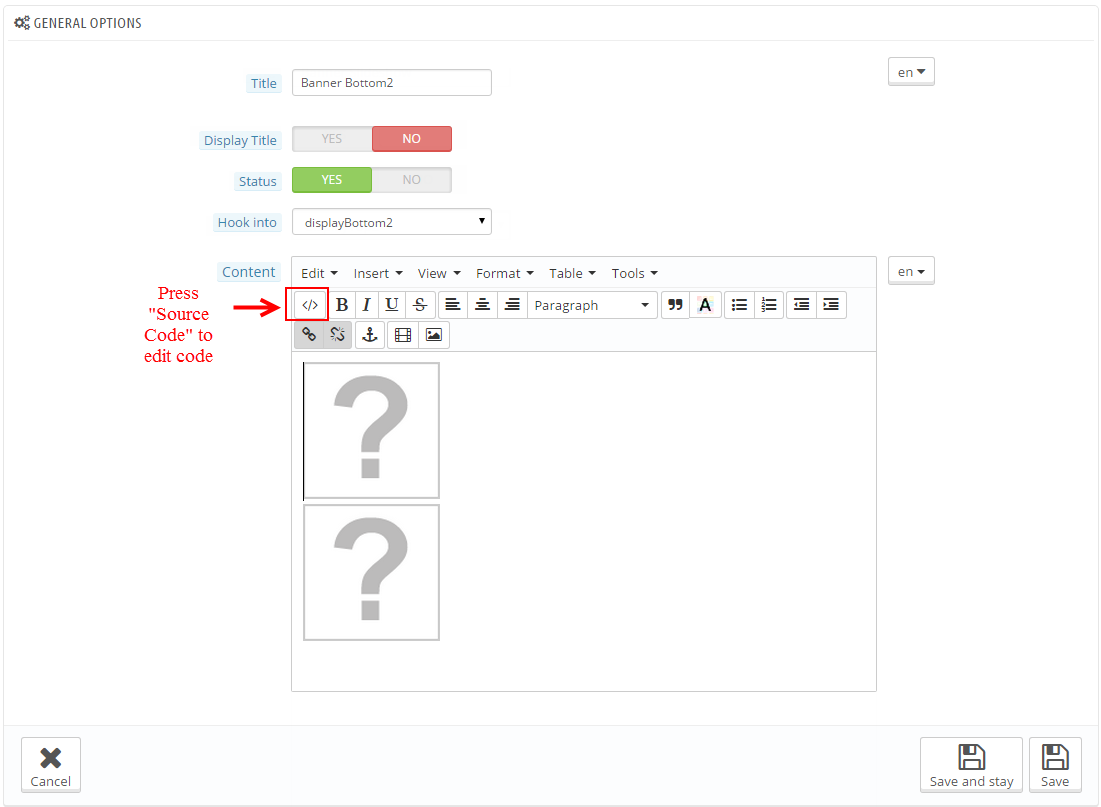The image size is (1101, 807).
Task: Apply italic formatting
Action: (x=367, y=305)
